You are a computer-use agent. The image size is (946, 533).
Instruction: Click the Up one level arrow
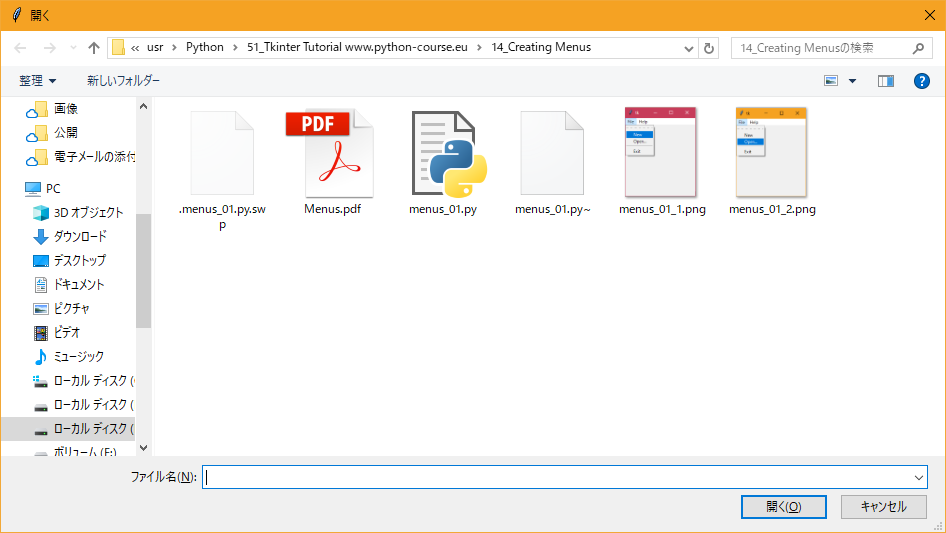click(x=94, y=48)
